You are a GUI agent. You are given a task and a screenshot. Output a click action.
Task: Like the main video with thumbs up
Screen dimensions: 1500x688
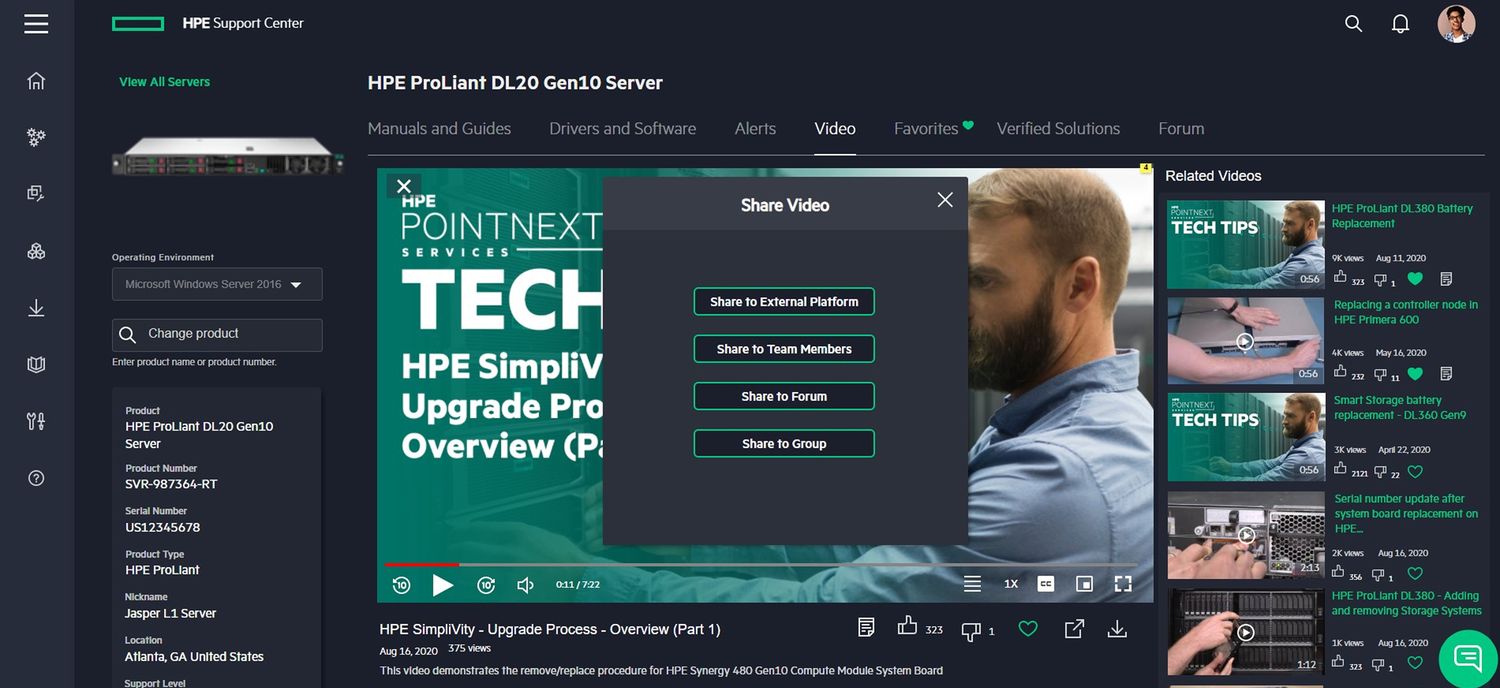(907, 626)
